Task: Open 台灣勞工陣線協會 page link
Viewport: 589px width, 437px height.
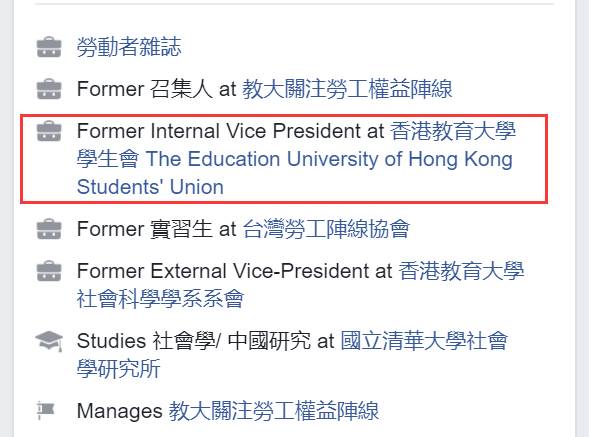Action: (326, 229)
